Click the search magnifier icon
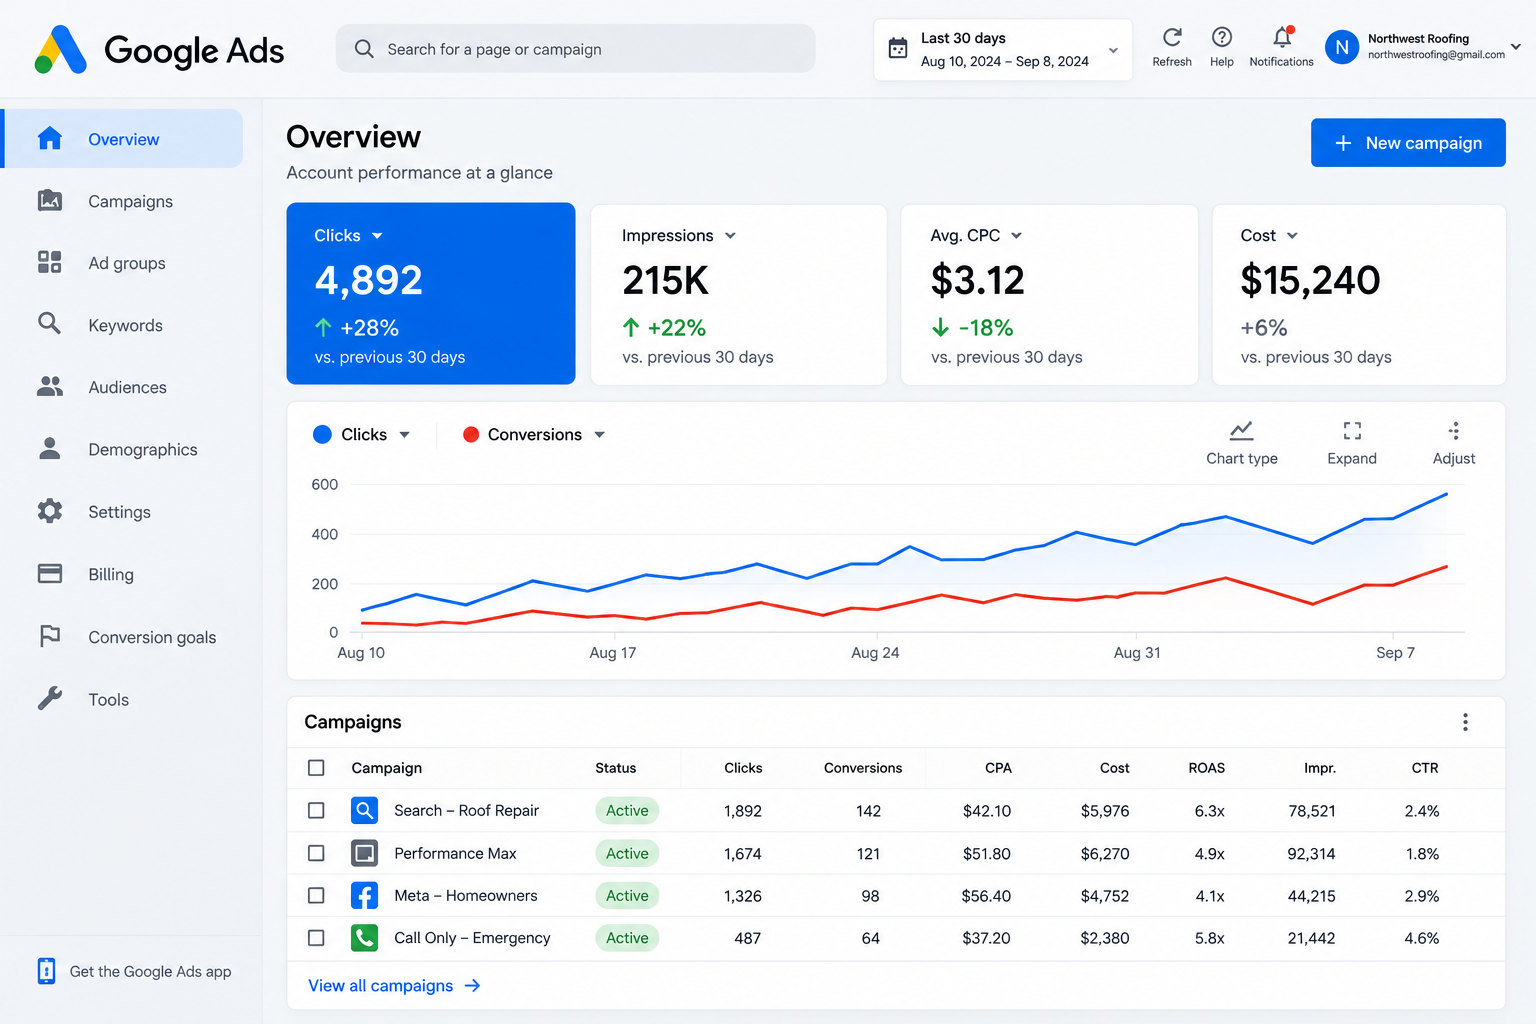The image size is (1536, 1024). tap(364, 49)
